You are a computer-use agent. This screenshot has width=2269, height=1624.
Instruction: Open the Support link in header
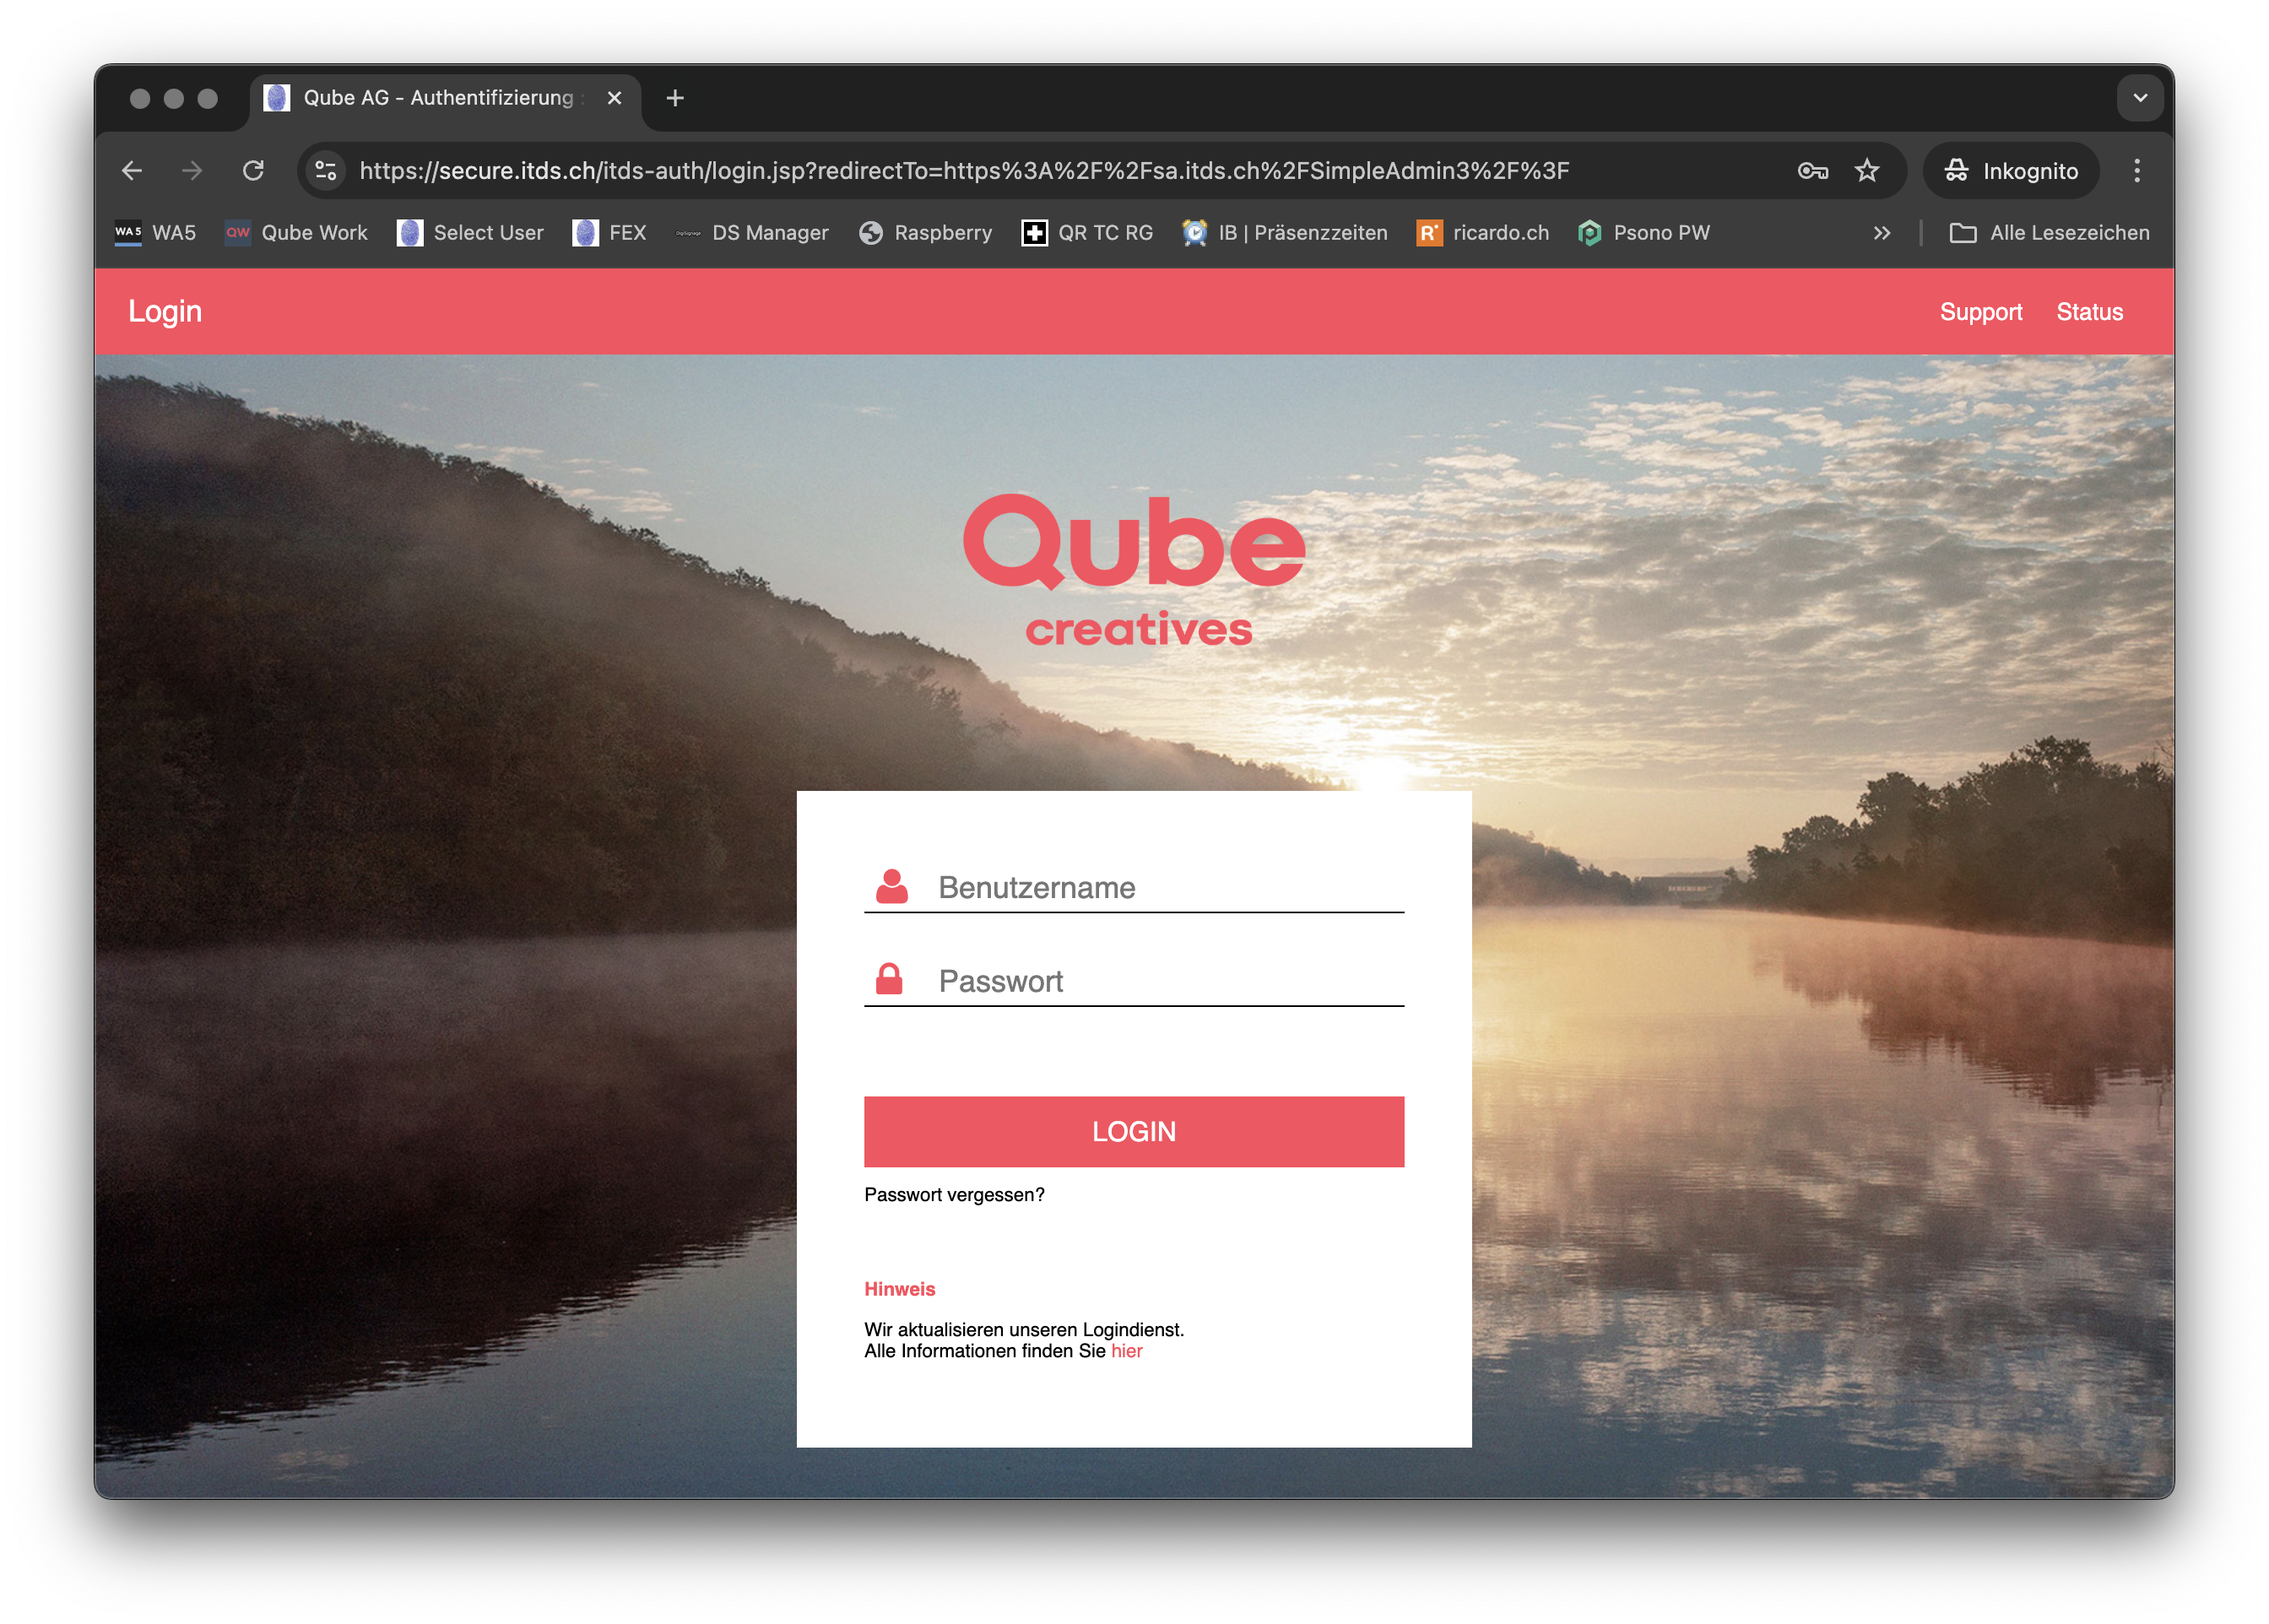[1980, 312]
